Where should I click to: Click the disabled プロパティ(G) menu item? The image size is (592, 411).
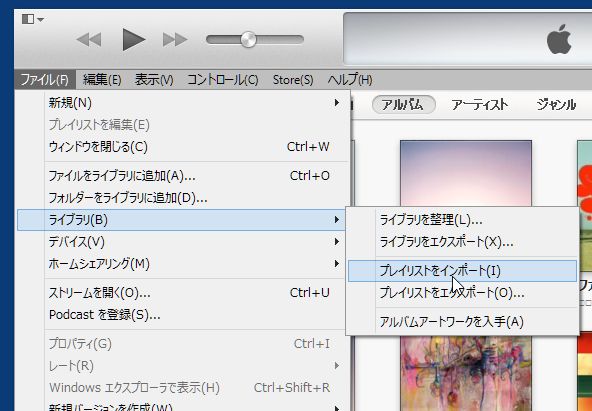pyautogui.click(x=181, y=344)
